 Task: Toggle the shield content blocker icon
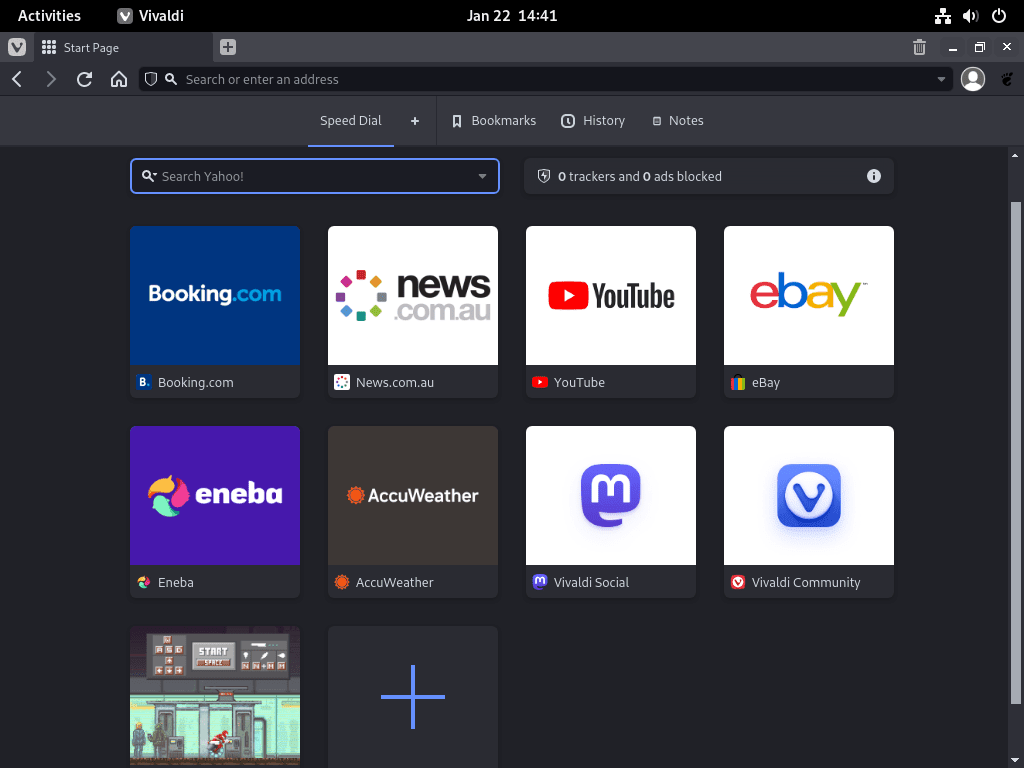[x=152, y=79]
